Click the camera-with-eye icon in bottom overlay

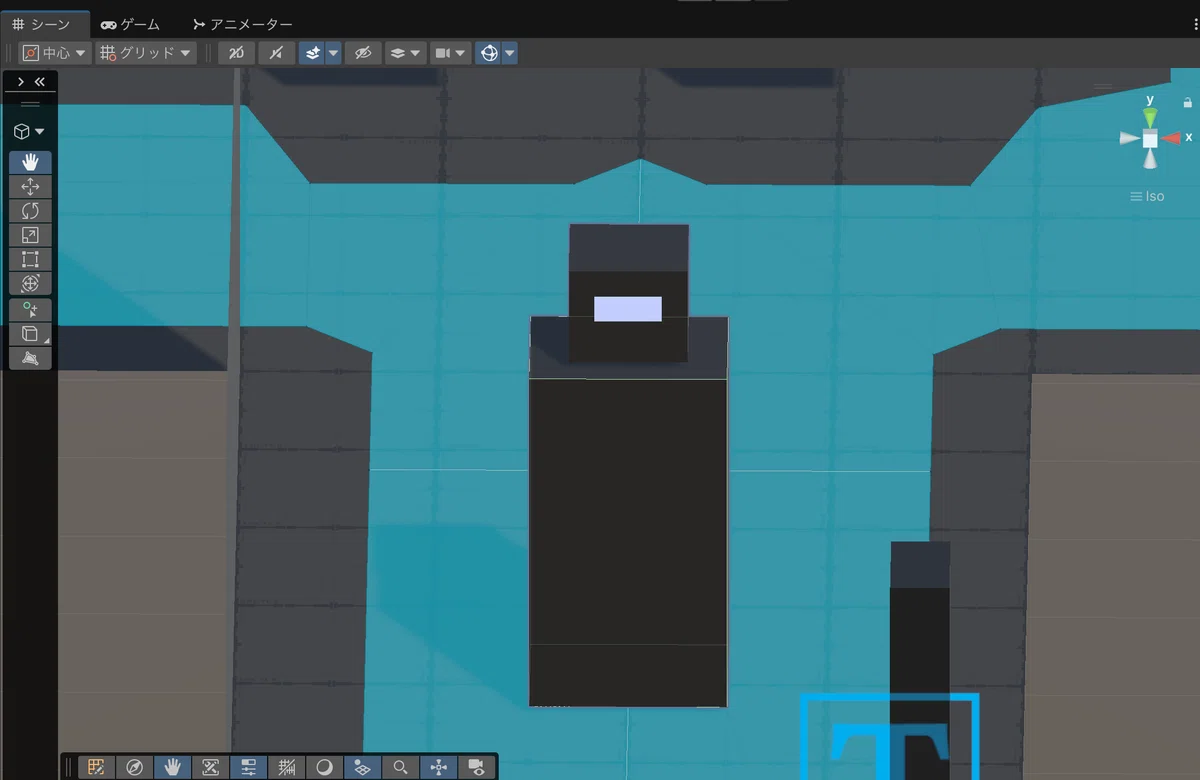coord(476,767)
